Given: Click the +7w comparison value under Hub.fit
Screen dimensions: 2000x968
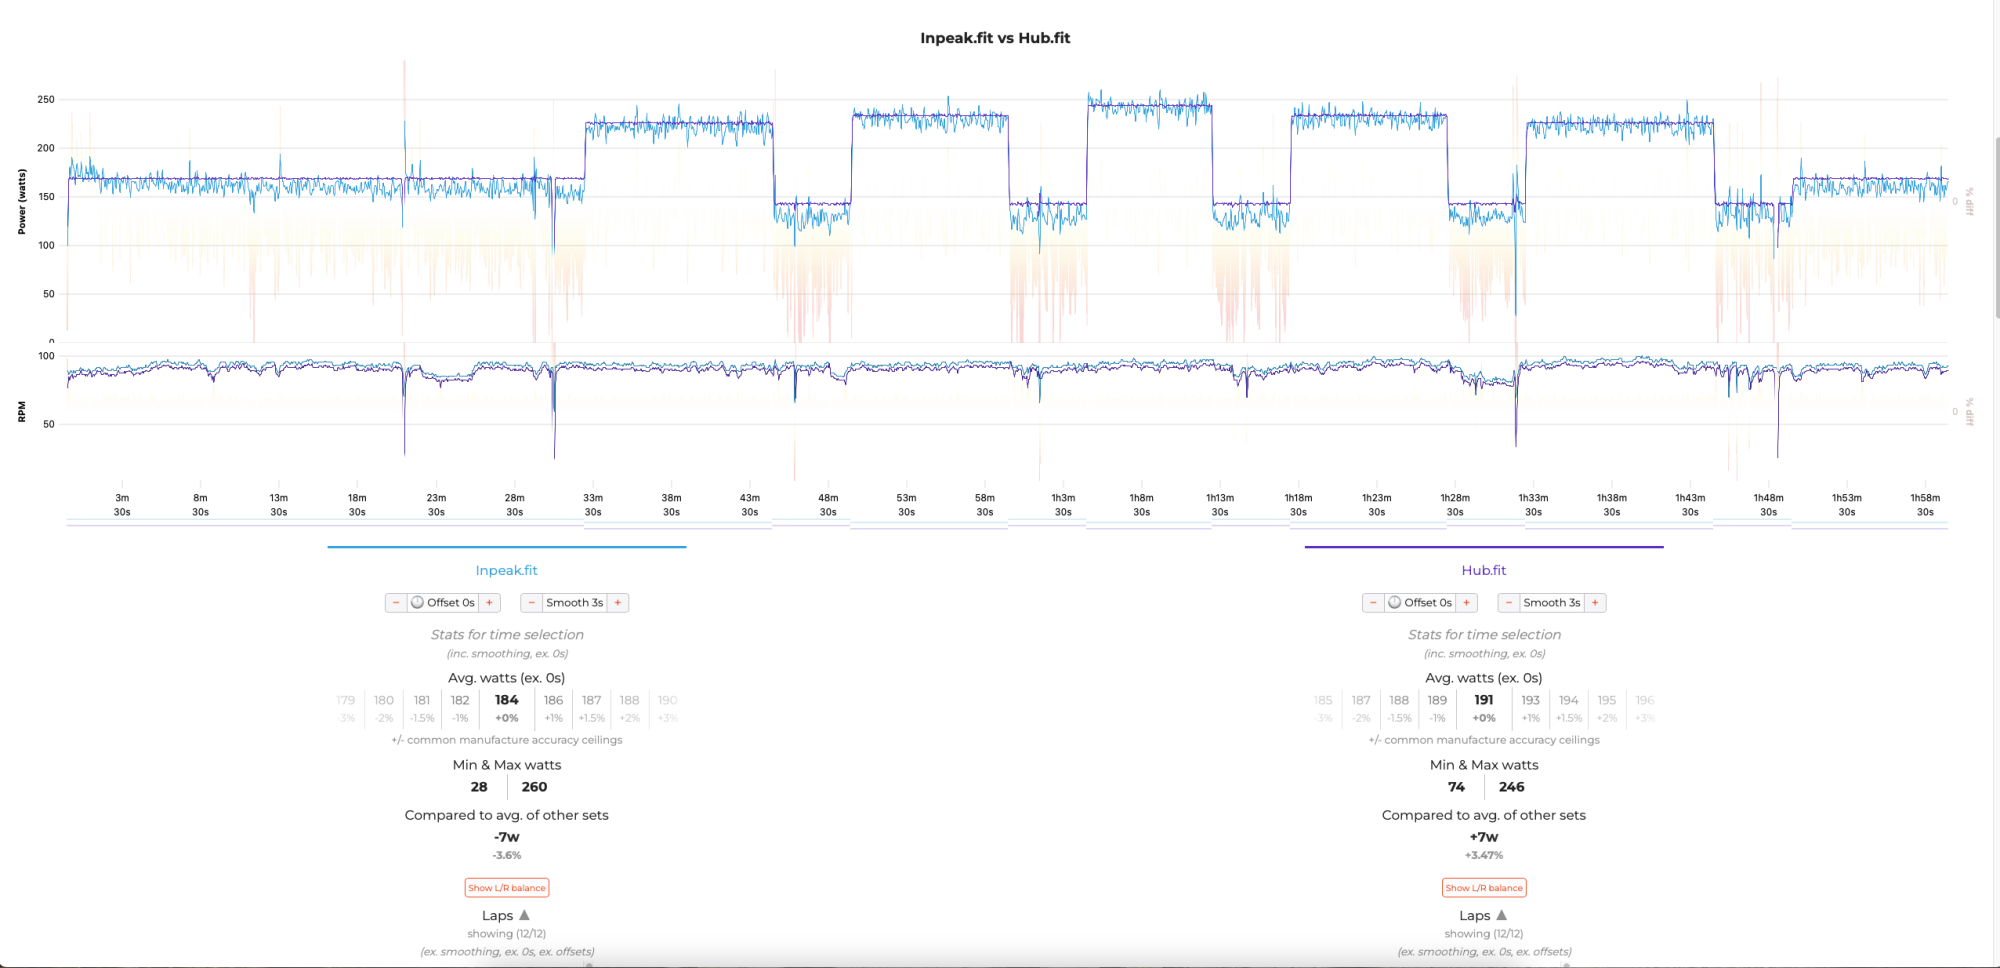Looking at the screenshot, I should tap(1484, 838).
